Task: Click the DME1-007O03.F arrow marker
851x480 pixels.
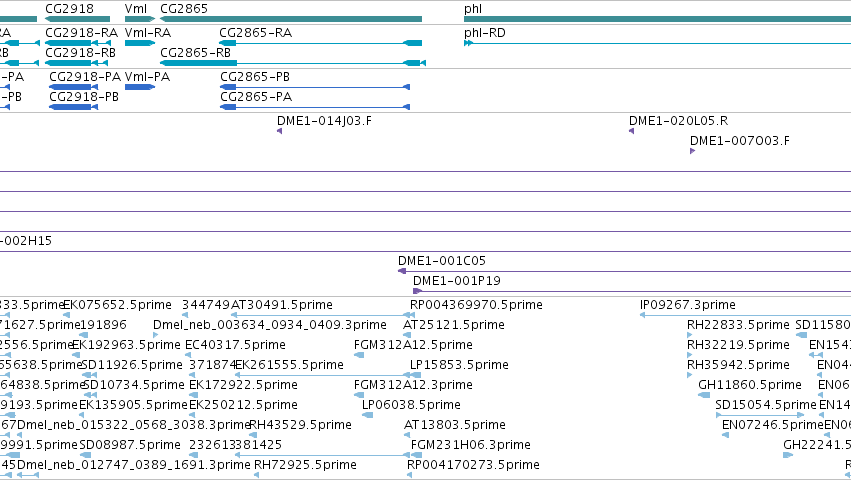Action: (x=693, y=151)
